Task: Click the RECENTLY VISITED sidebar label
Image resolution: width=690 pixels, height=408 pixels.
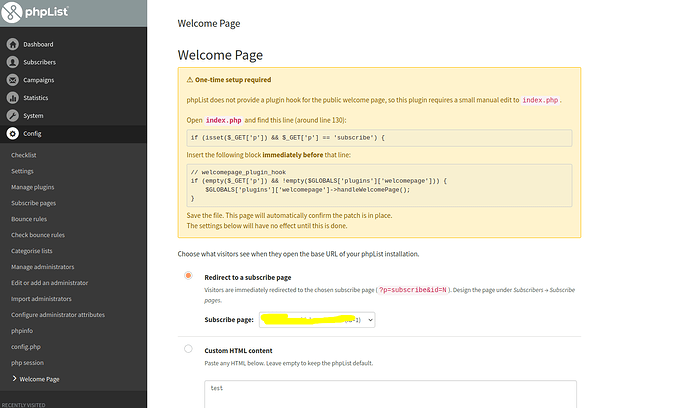Action: (23, 405)
